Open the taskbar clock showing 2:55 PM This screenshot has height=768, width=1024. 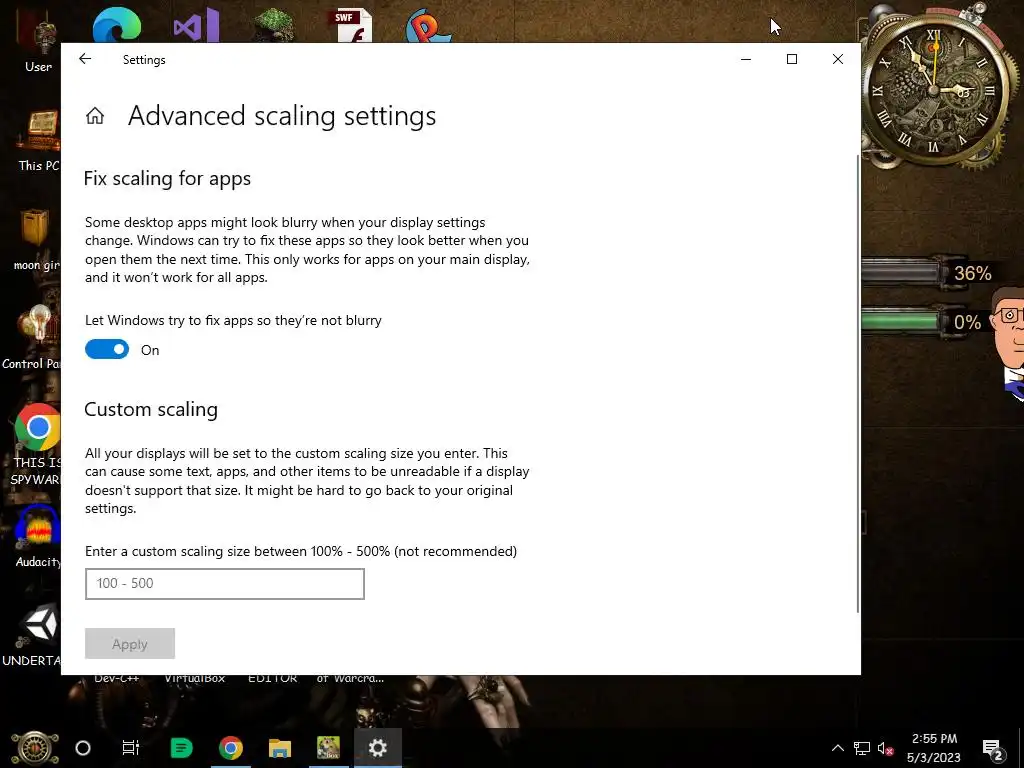pyautogui.click(x=935, y=748)
